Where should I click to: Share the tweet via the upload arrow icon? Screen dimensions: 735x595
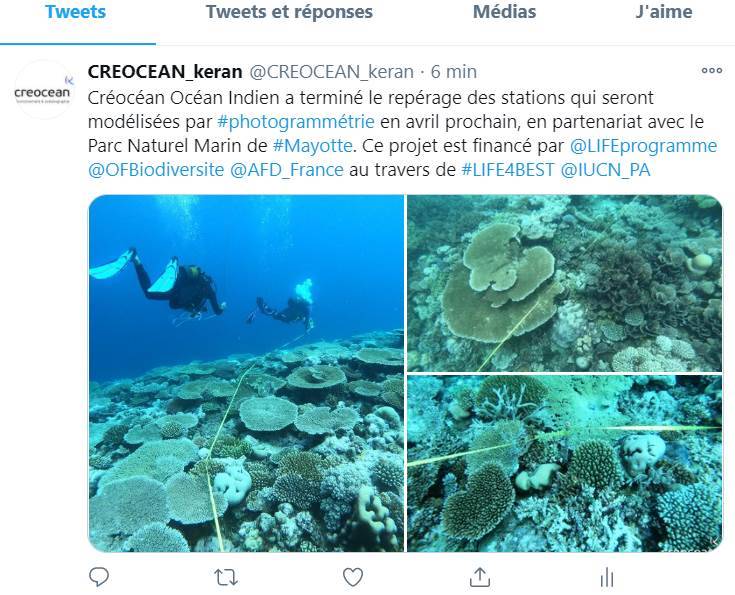[x=480, y=577]
